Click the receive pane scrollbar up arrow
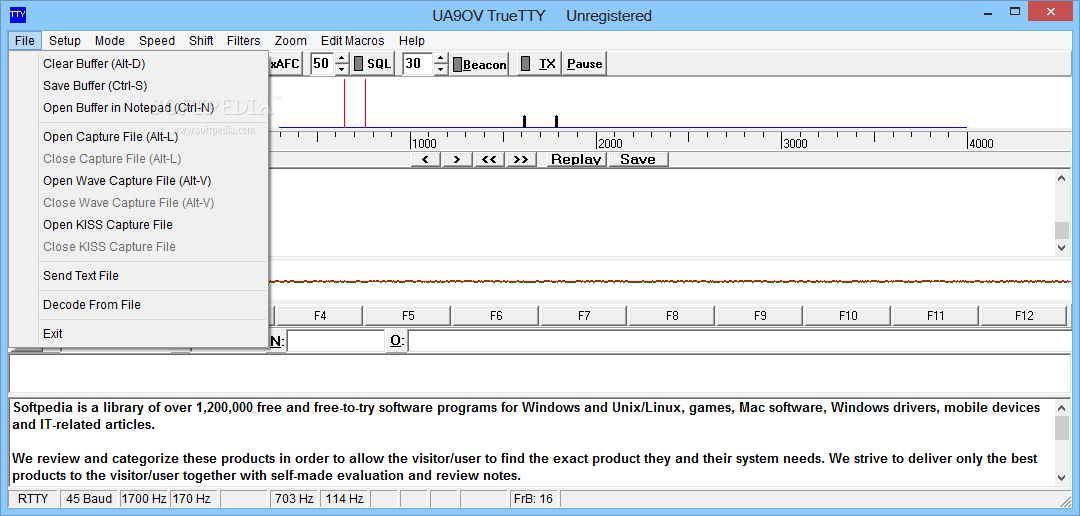 [x=1062, y=178]
